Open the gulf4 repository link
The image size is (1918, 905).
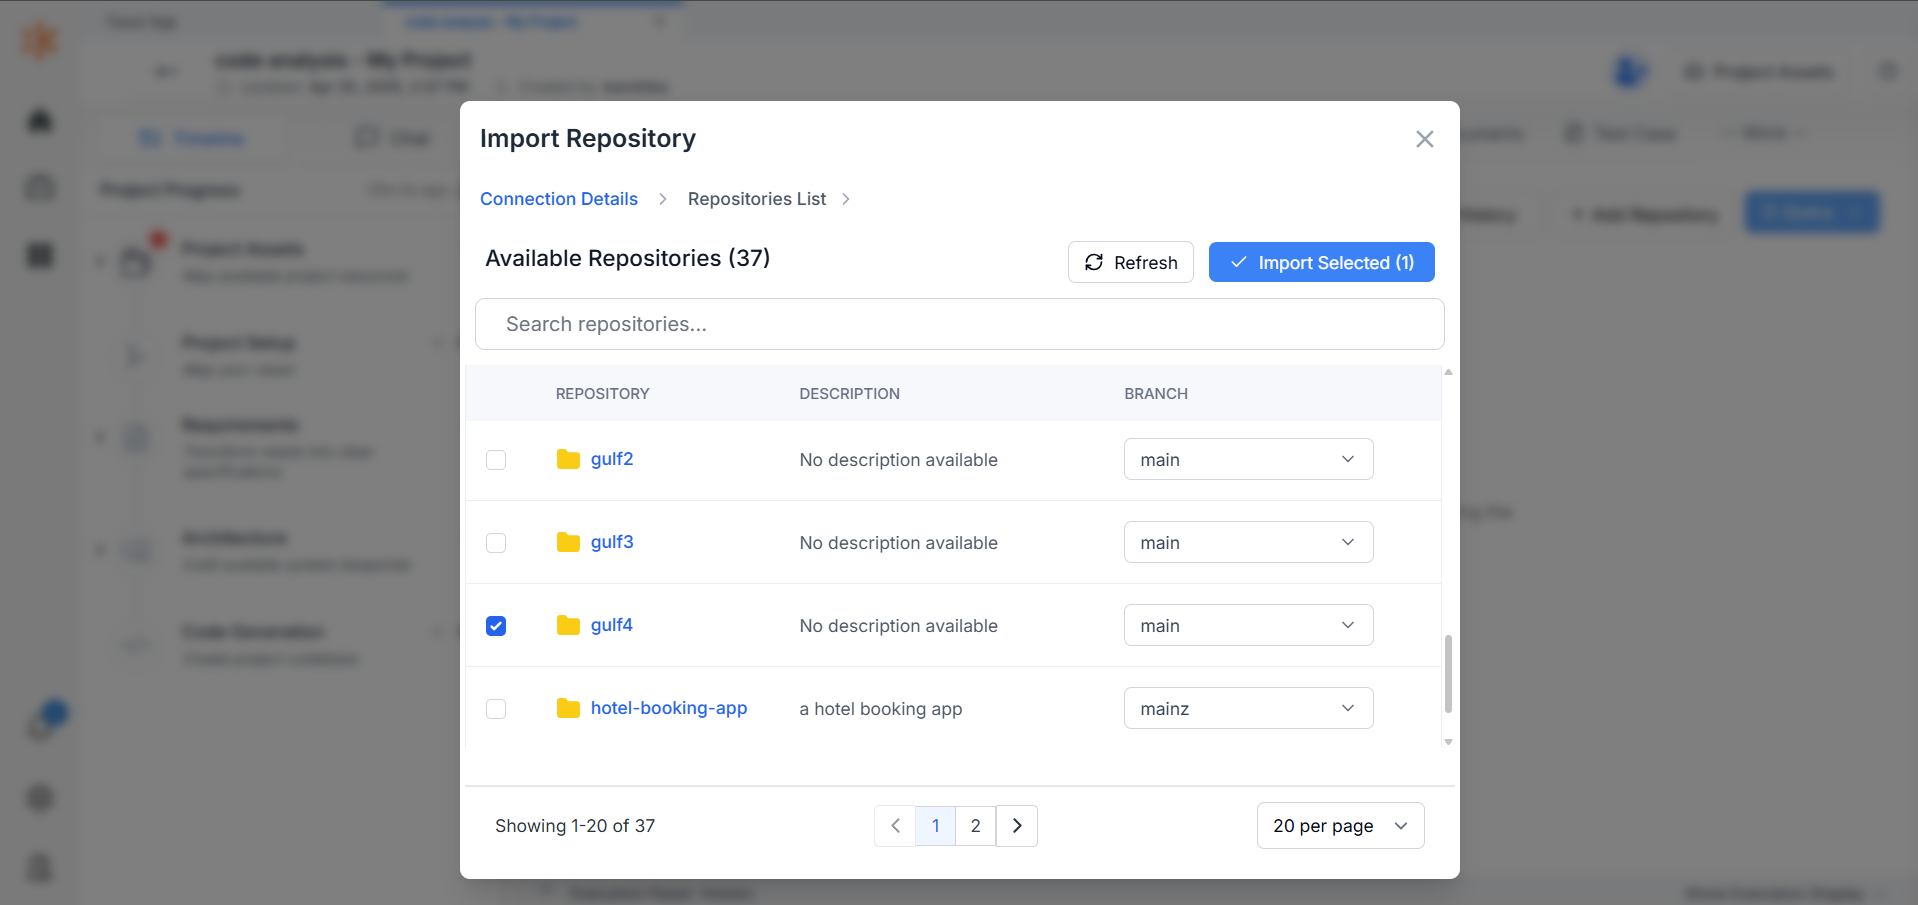click(612, 625)
